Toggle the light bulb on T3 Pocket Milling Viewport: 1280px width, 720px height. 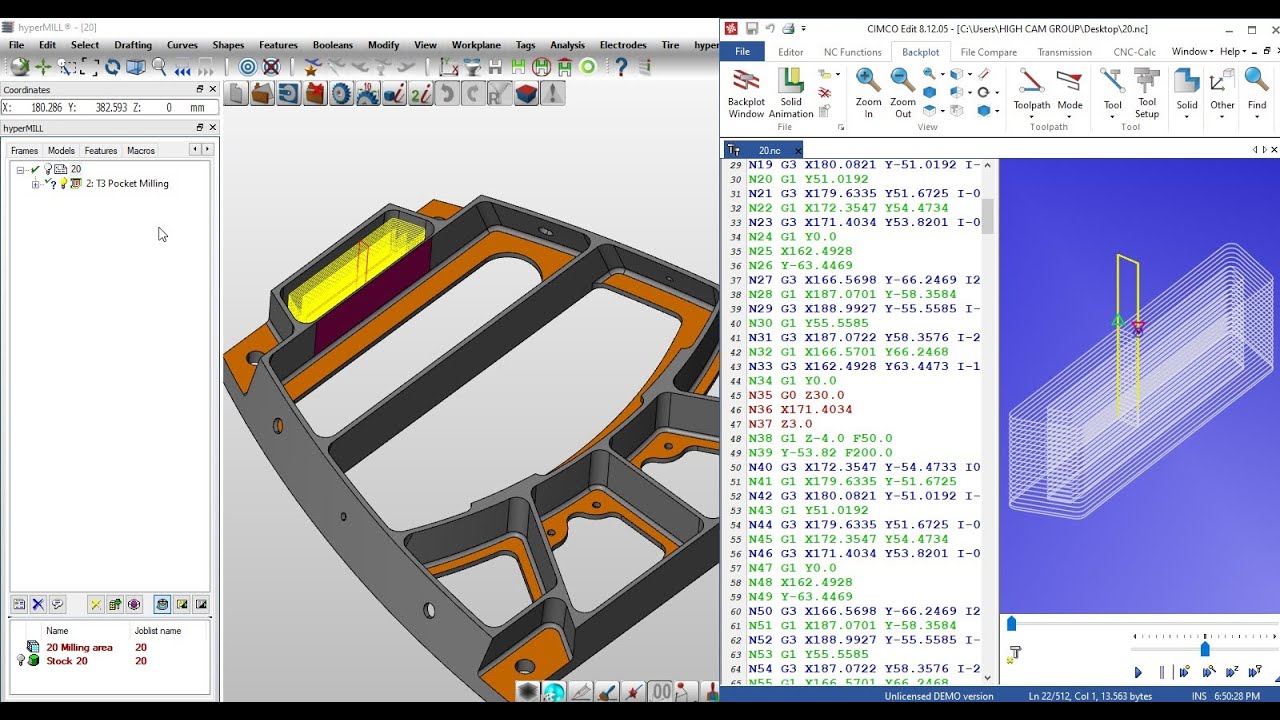tap(64, 184)
